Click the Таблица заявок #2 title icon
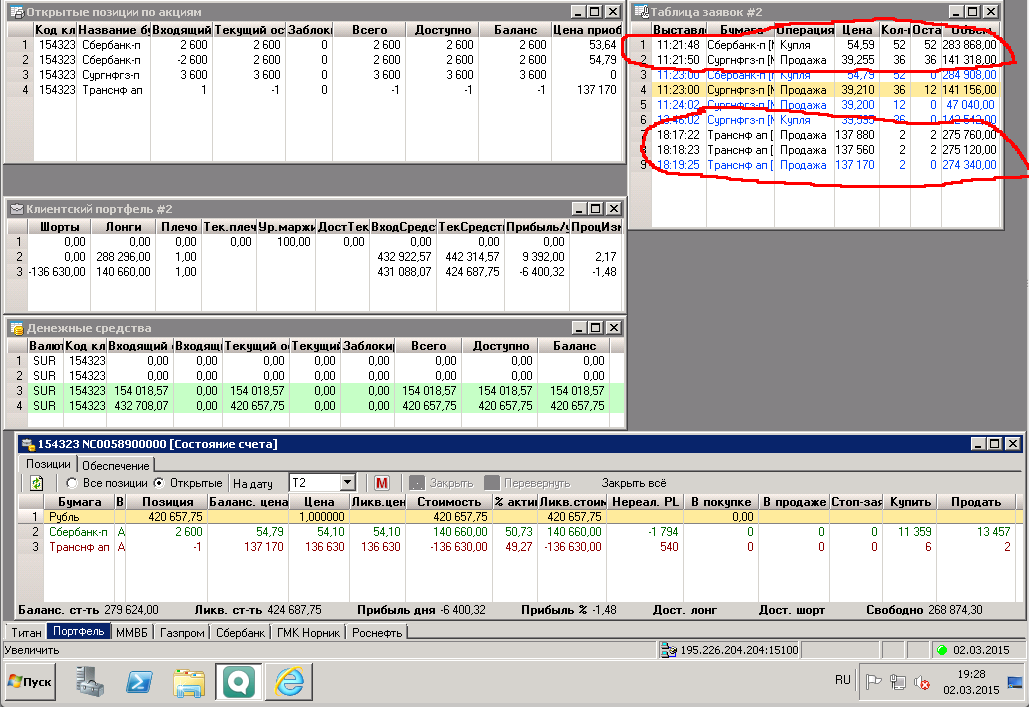The image size is (1029, 707). click(641, 12)
